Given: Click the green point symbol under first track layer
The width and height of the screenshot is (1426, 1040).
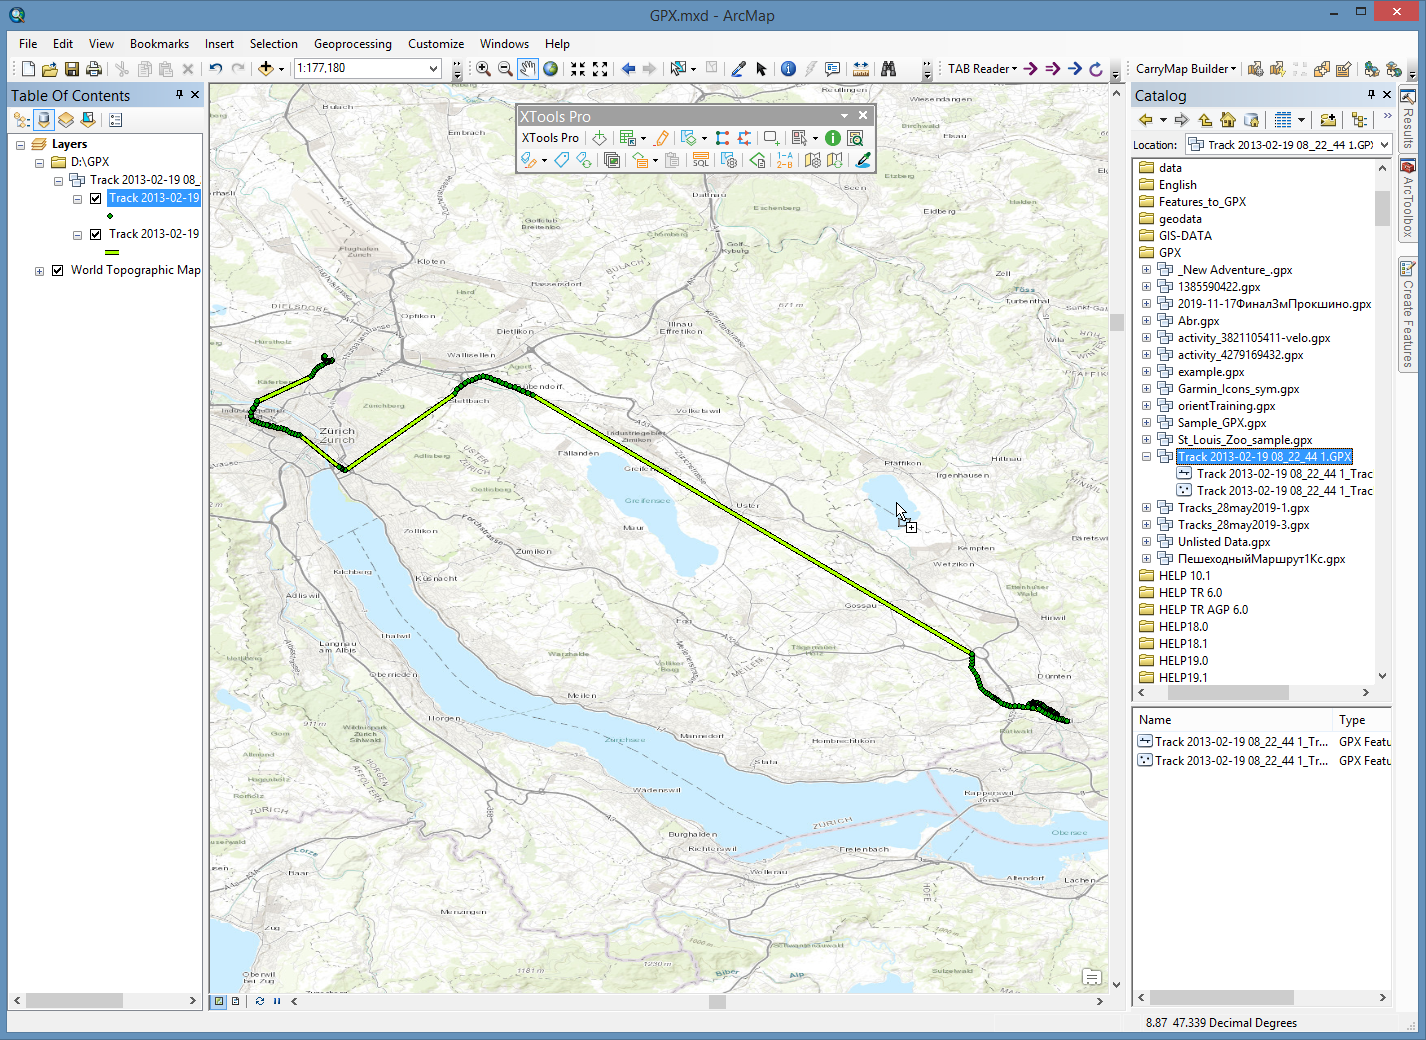Looking at the screenshot, I should (110, 216).
